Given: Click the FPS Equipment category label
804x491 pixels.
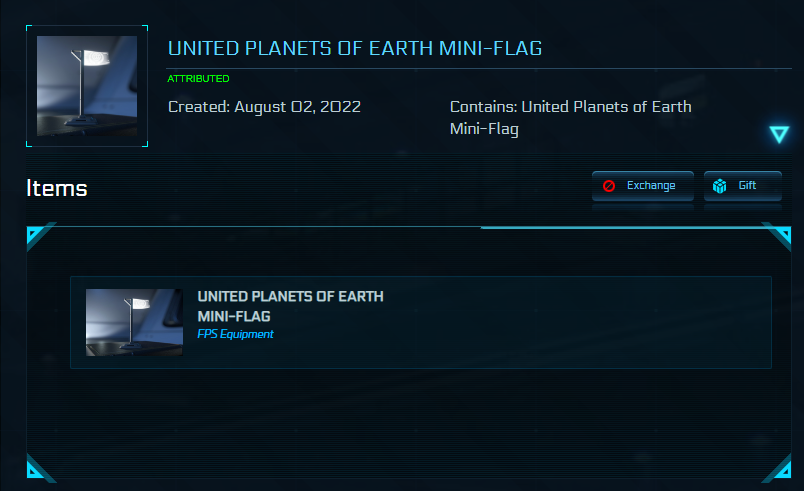Looking at the screenshot, I should (x=235, y=334).
